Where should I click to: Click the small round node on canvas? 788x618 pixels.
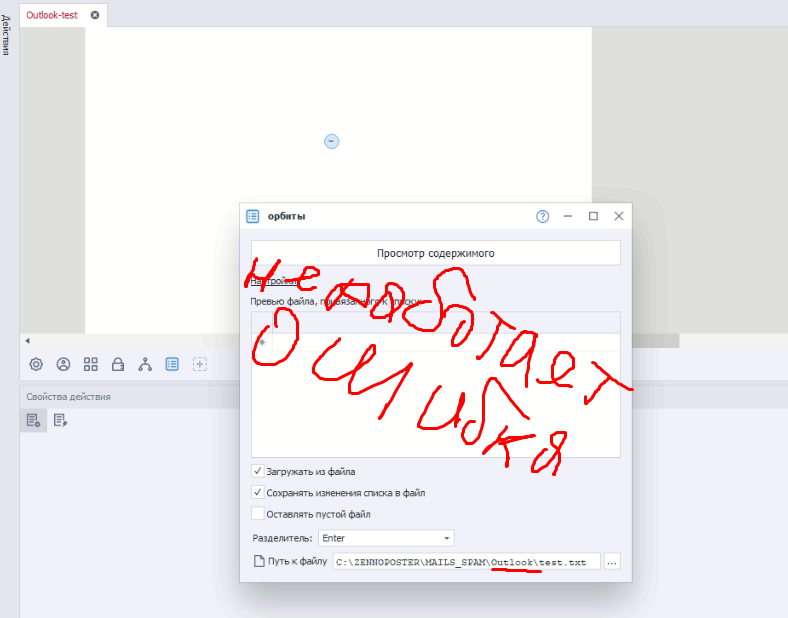point(332,141)
